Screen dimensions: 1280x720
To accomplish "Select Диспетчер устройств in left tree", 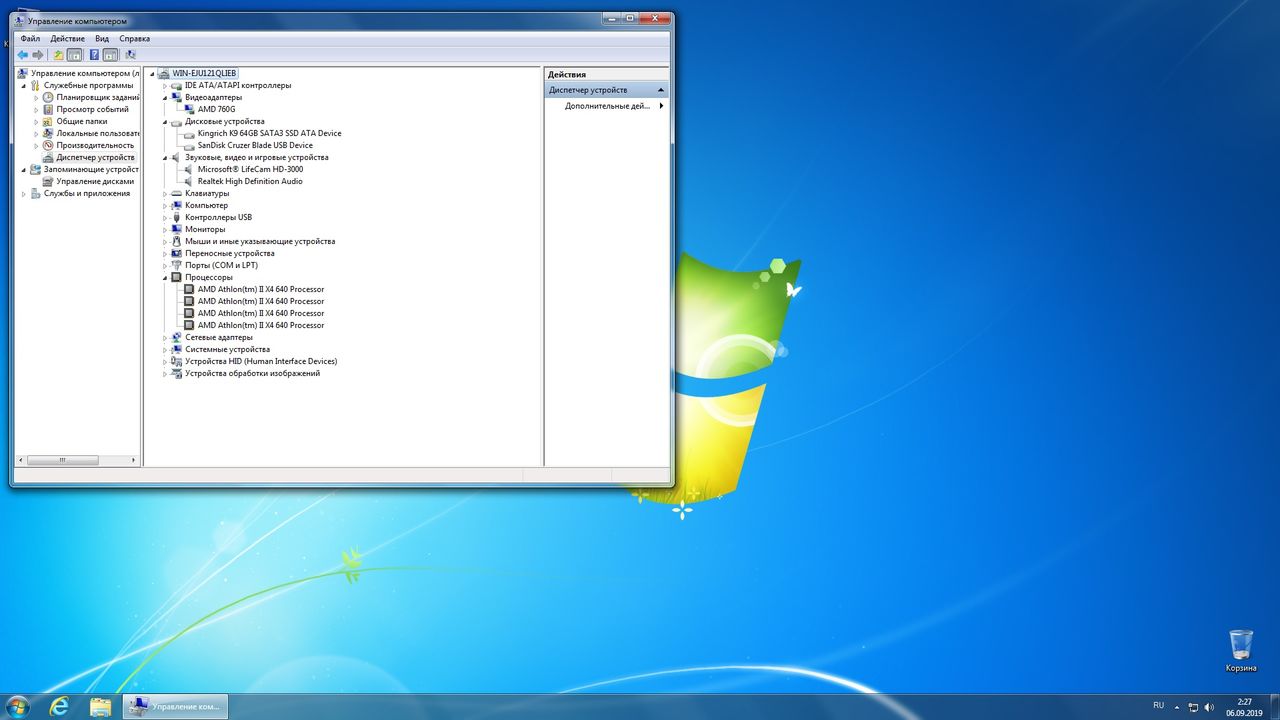I will point(95,157).
